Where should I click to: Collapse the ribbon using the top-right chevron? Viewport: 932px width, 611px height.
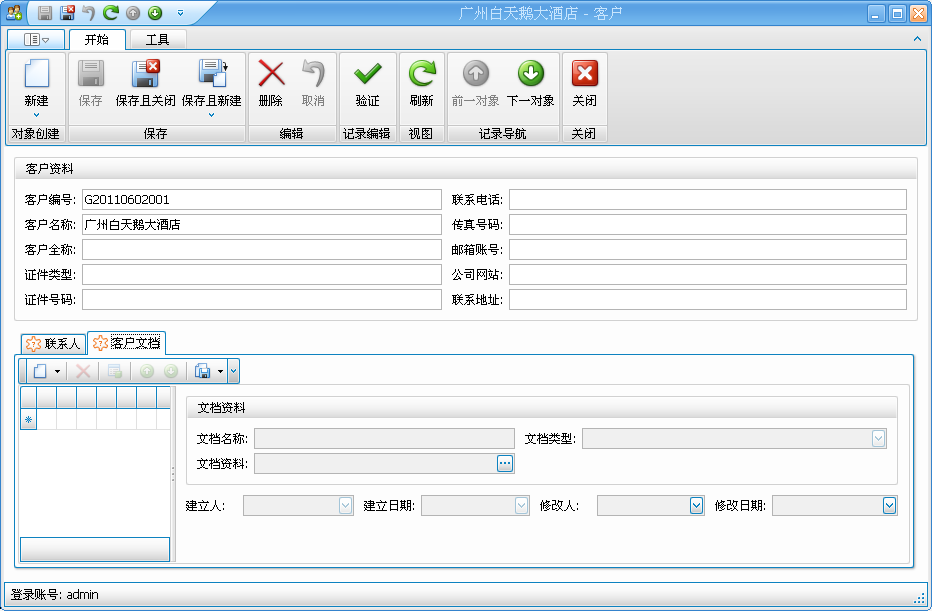click(917, 39)
